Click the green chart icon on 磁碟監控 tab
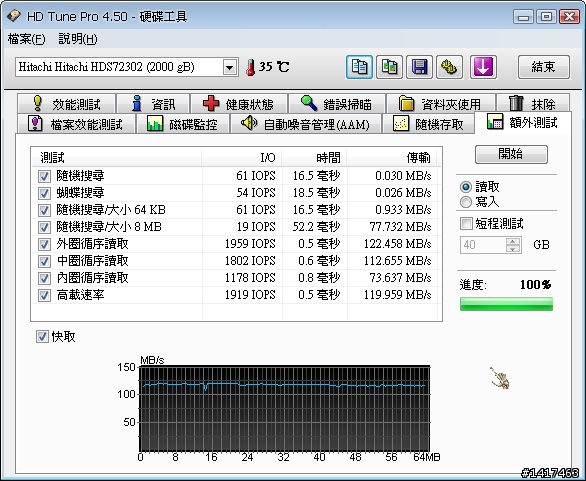 pyautogui.click(x=155, y=123)
